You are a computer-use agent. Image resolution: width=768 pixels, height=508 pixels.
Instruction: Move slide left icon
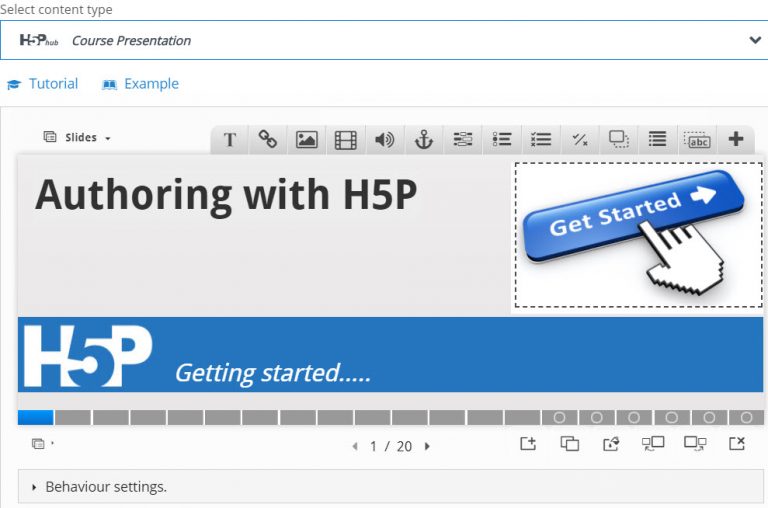click(x=653, y=444)
